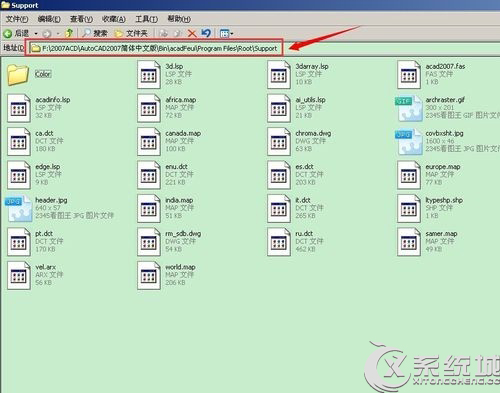Click the file name samer.map

(441, 234)
